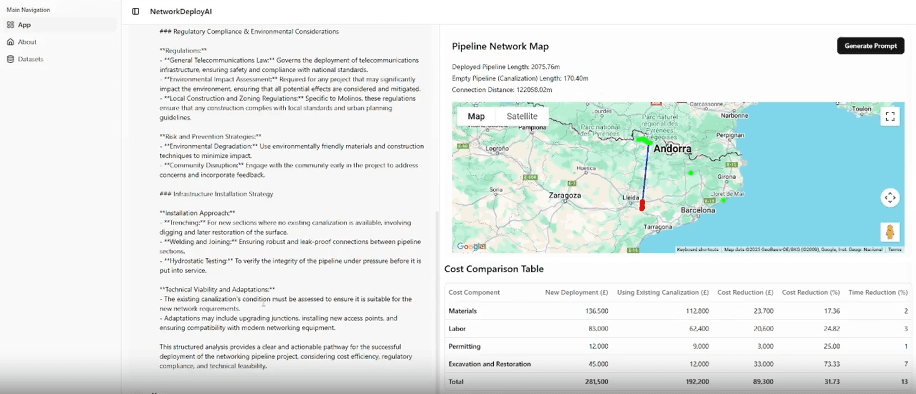
Task: Click the Main Navigation label
Action: [x=28, y=10]
